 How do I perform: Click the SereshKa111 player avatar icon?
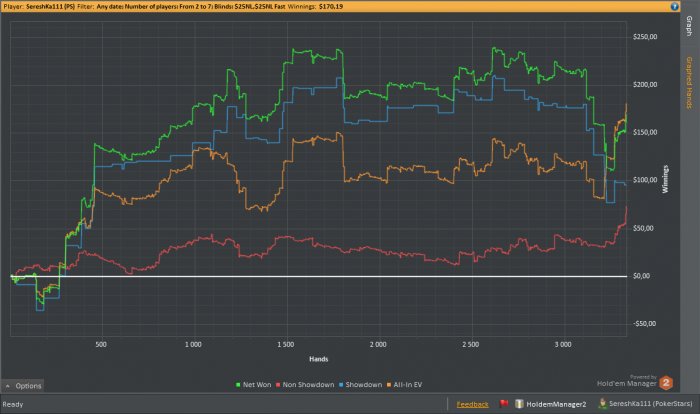(602, 403)
